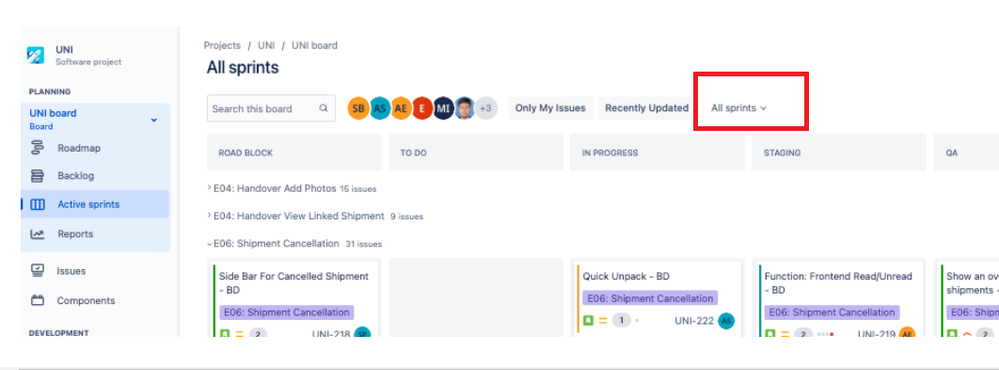999x370 pixels.
Task: Click E06 epic label on Side Bar card
Action: pyautogui.click(x=286, y=313)
